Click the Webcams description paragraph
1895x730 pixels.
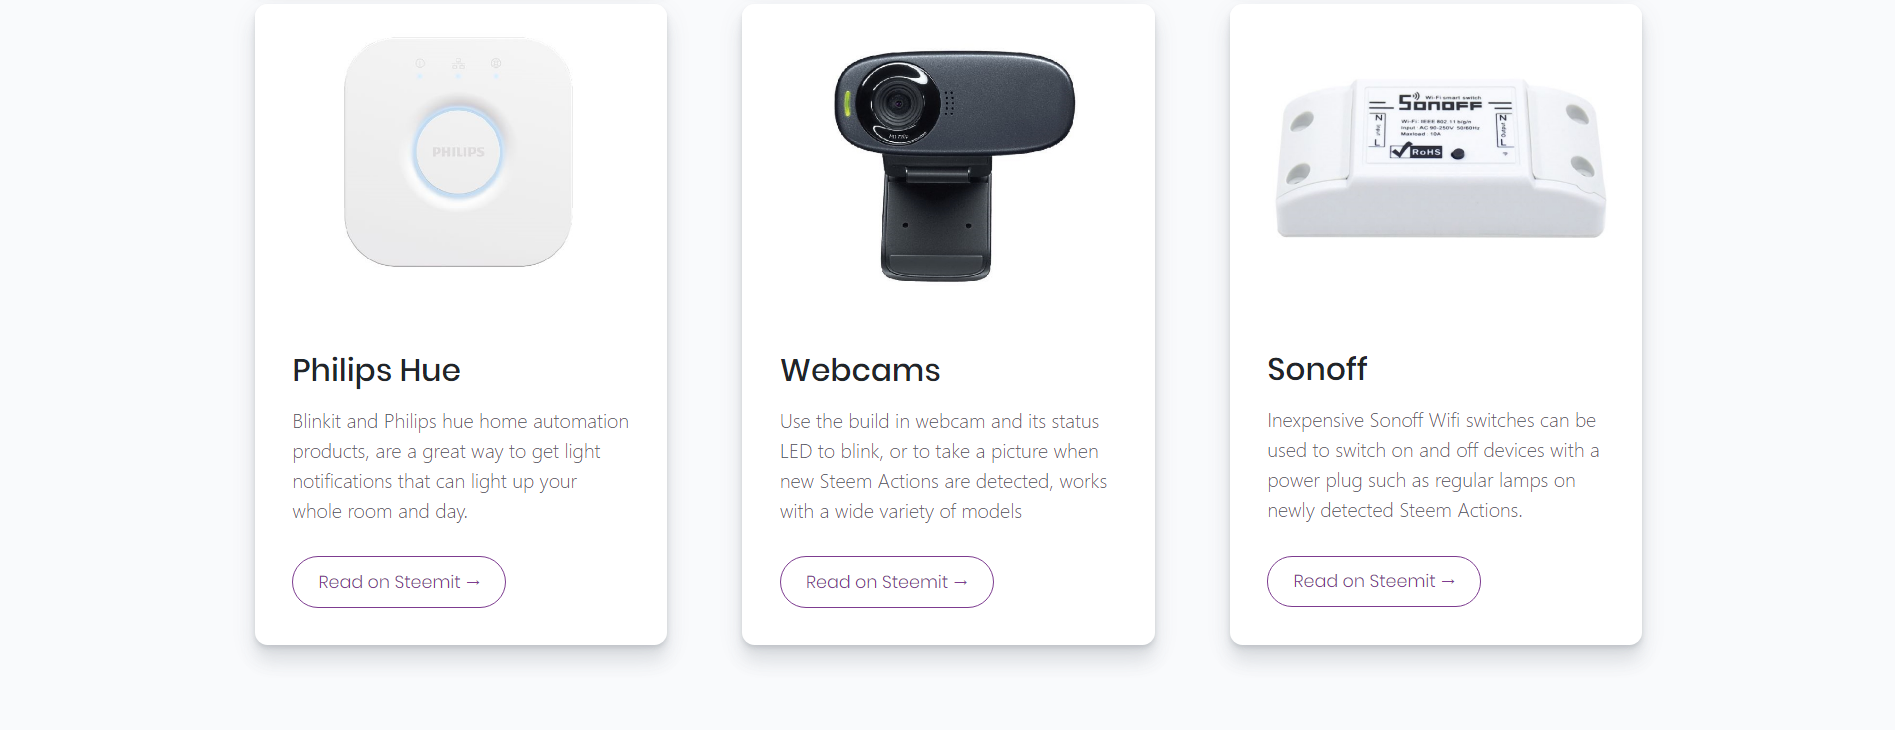pyautogui.click(x=943, y=466)
